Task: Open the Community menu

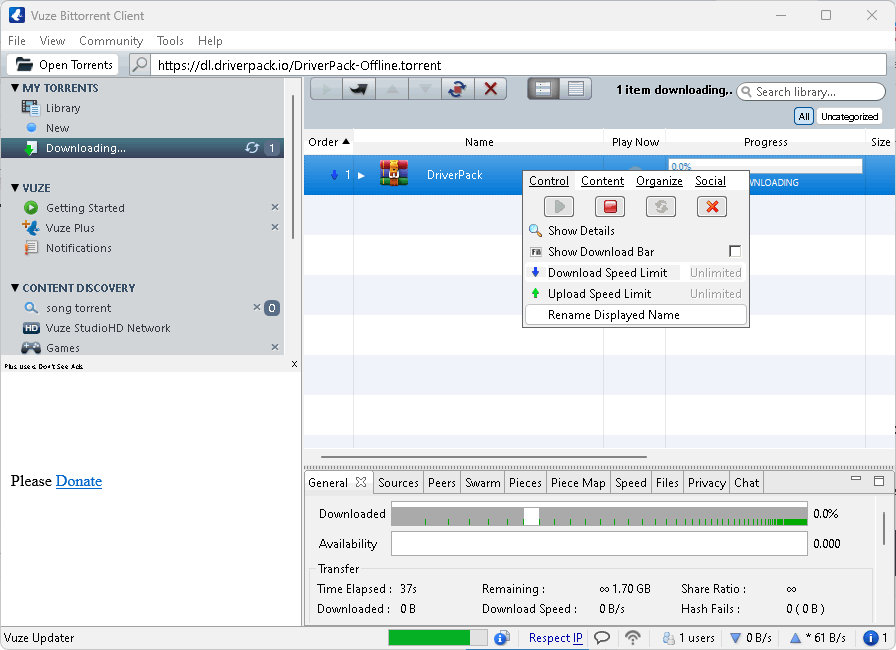Action: tap(111, 41)
